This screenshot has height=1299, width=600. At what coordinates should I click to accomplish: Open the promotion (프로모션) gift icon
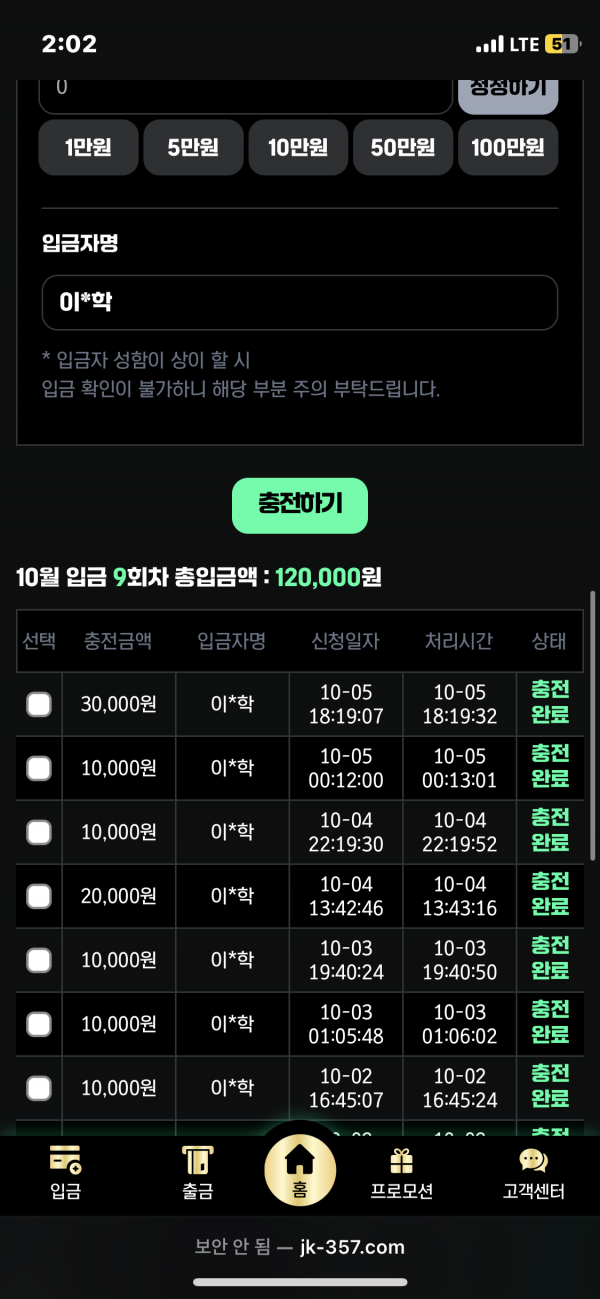[401, 1162]
